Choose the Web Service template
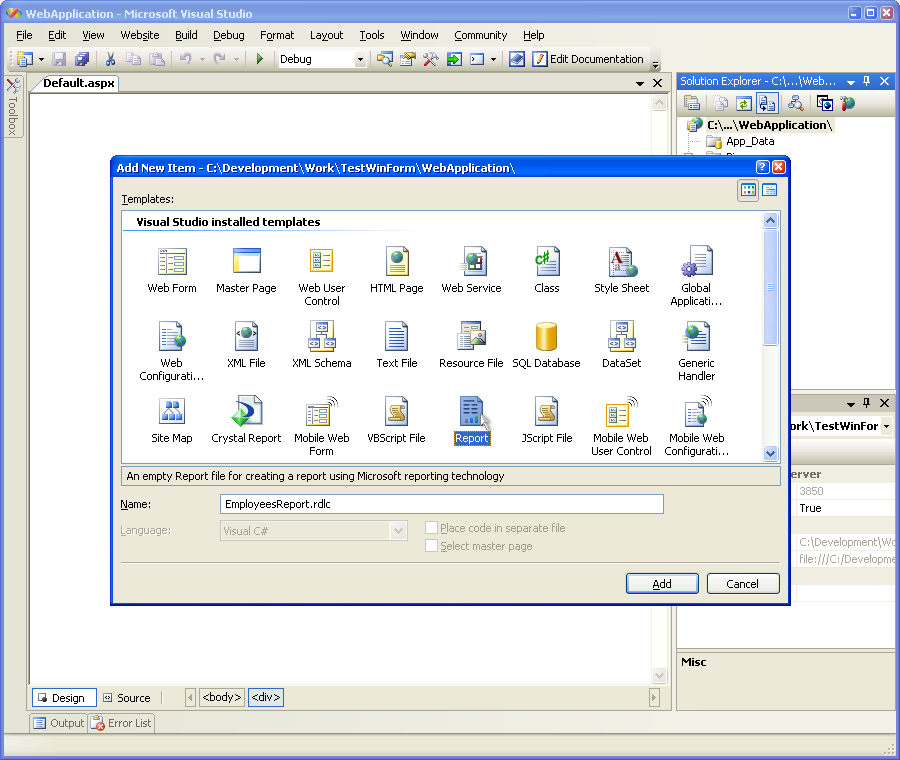 [x=472, y=263]
